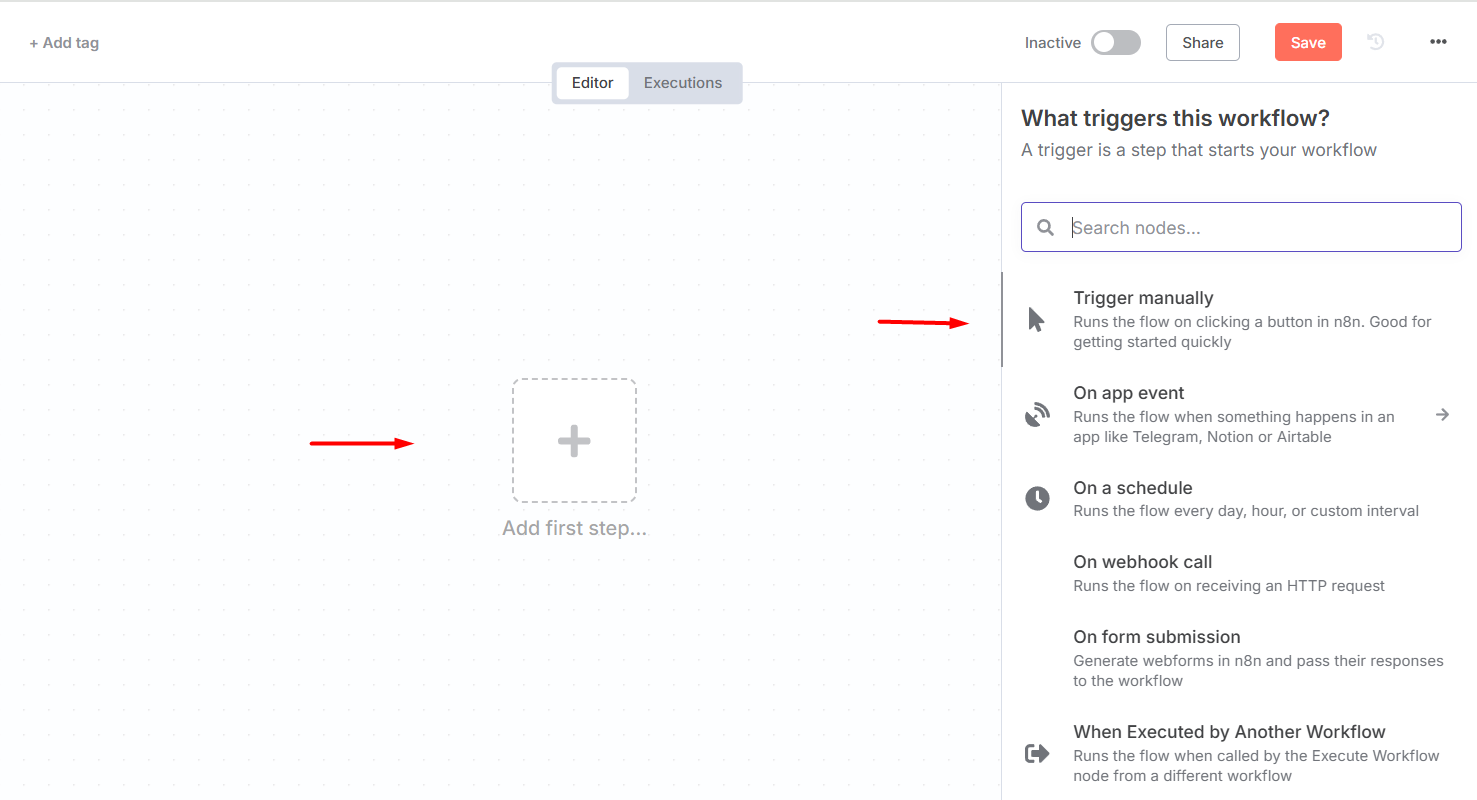Select When Executed by Another Workflow
This screenshot has height=800, width=1477.
1240,753
